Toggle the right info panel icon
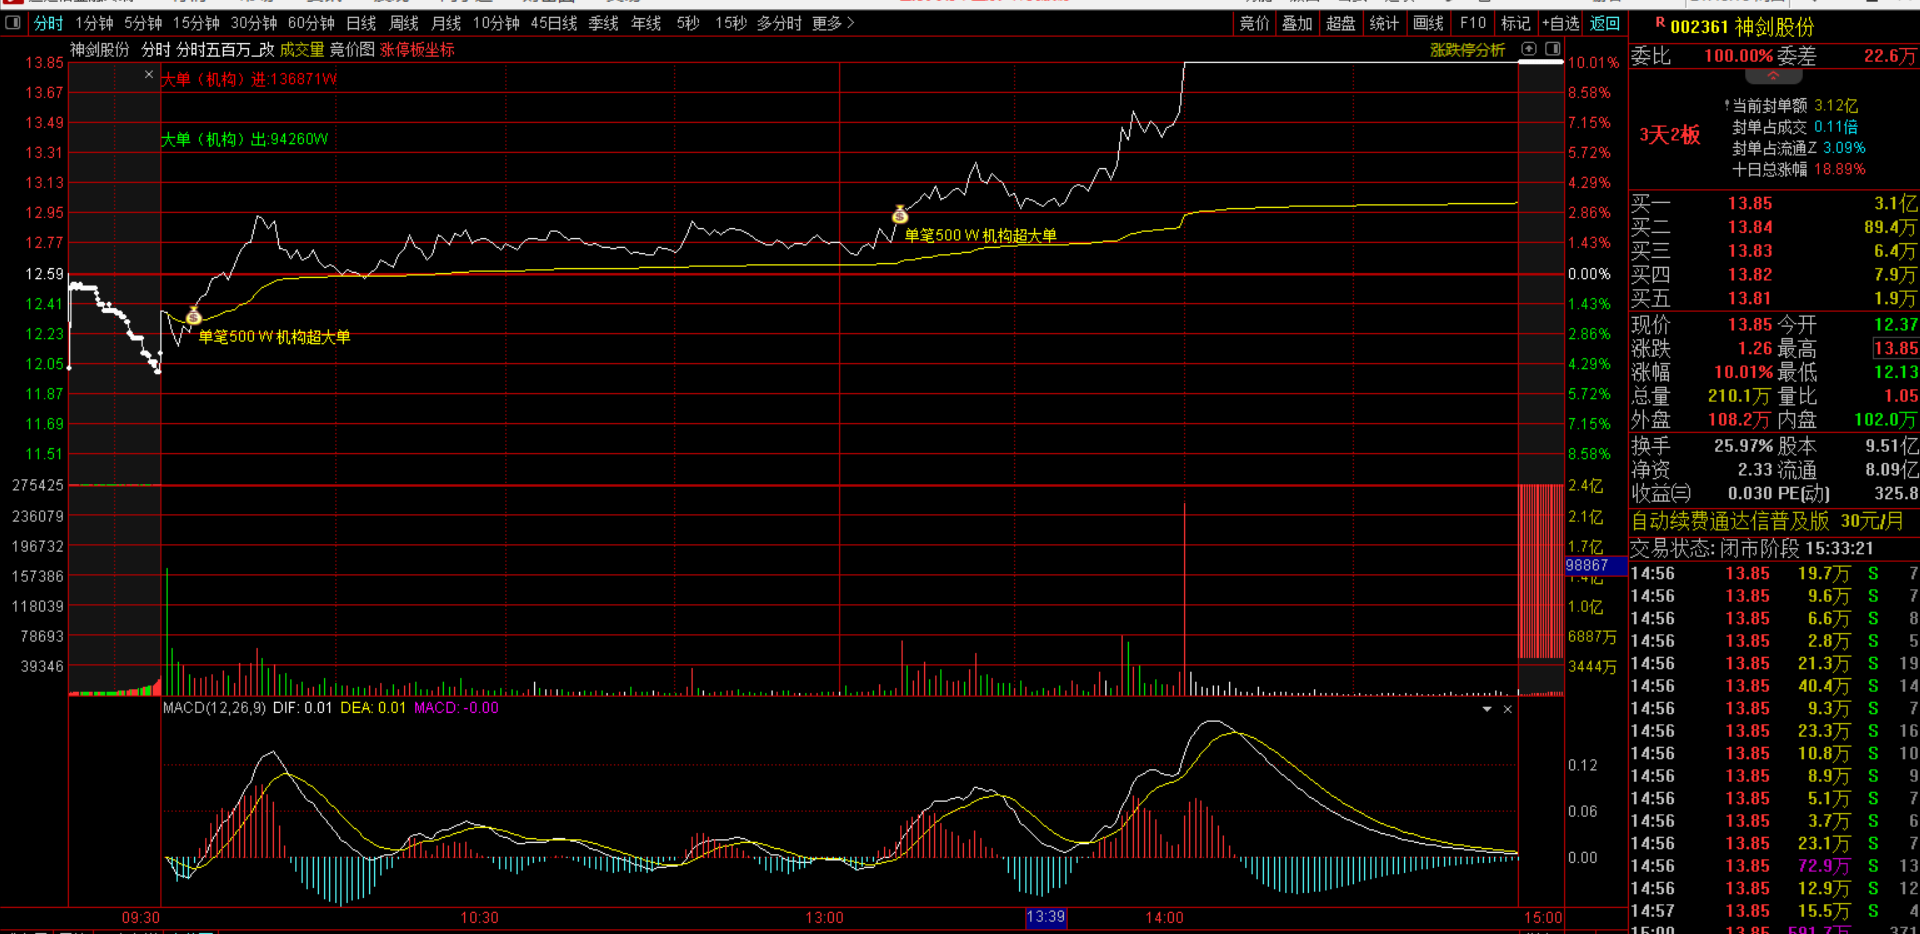Screen dimensions: 1920x934 (1553, 49)
